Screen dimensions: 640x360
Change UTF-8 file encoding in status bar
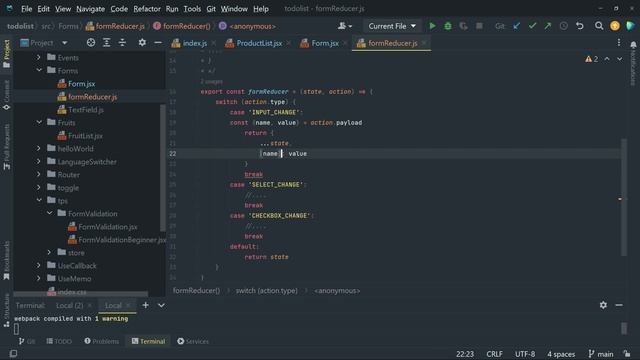pyautogui.click(x=525, y=354)
